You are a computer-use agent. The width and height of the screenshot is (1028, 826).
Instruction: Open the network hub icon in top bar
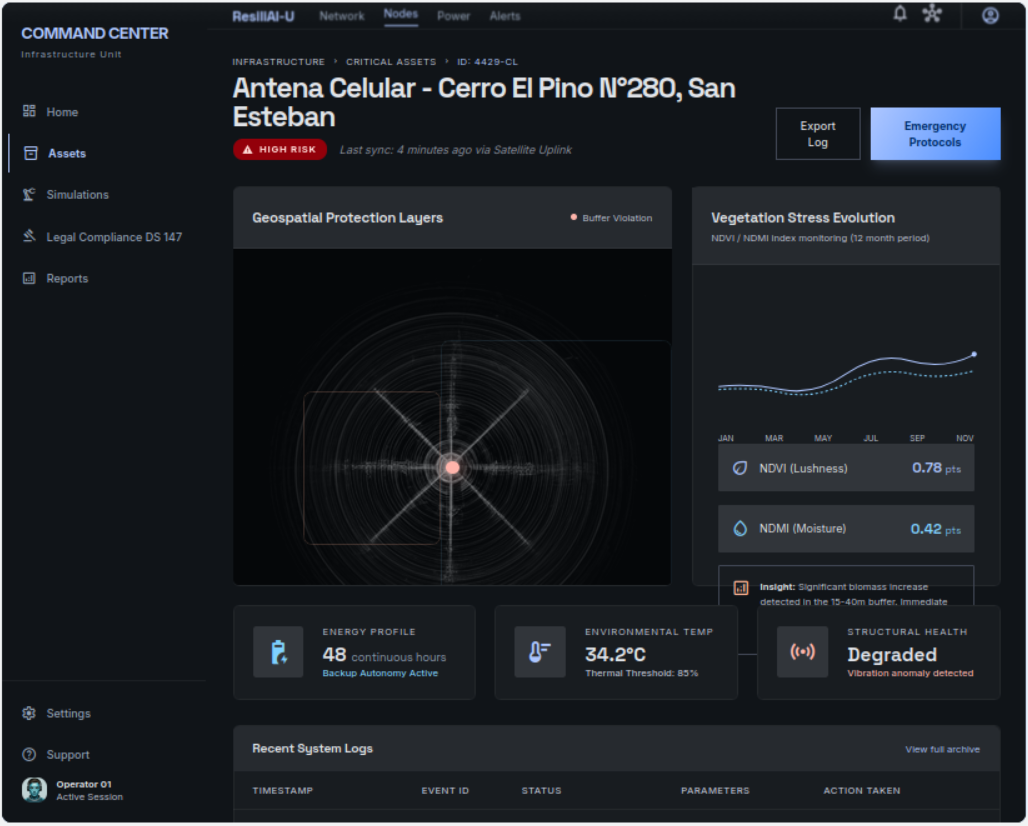pyautogui.click(x=932, y=14)
